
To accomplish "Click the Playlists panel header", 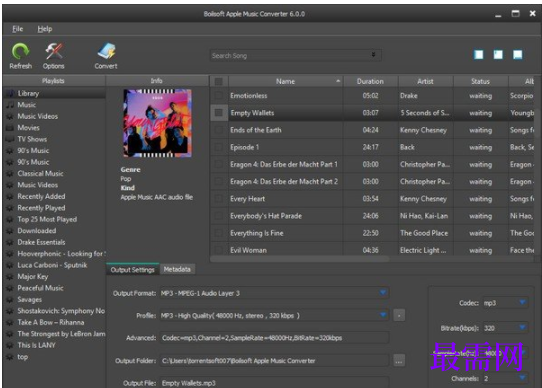I will tap(53, 81).
